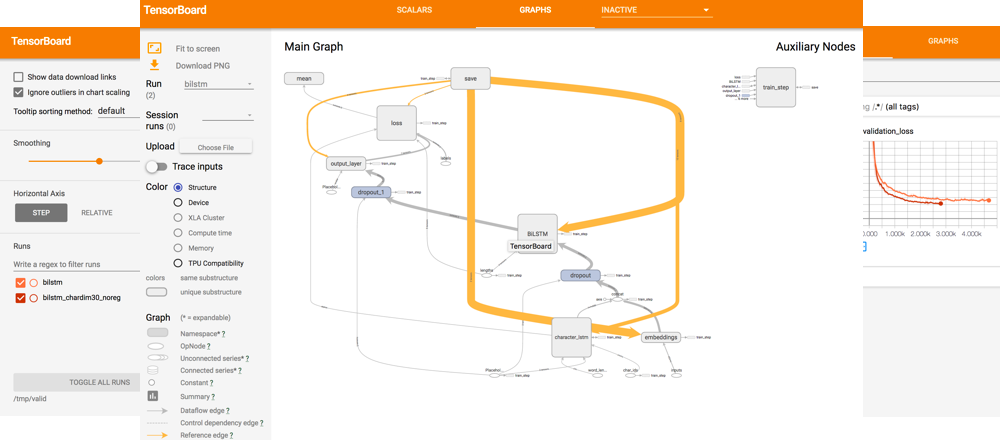Click the lengths op node ellipse
1000x440 pixels.
[487, 275]
